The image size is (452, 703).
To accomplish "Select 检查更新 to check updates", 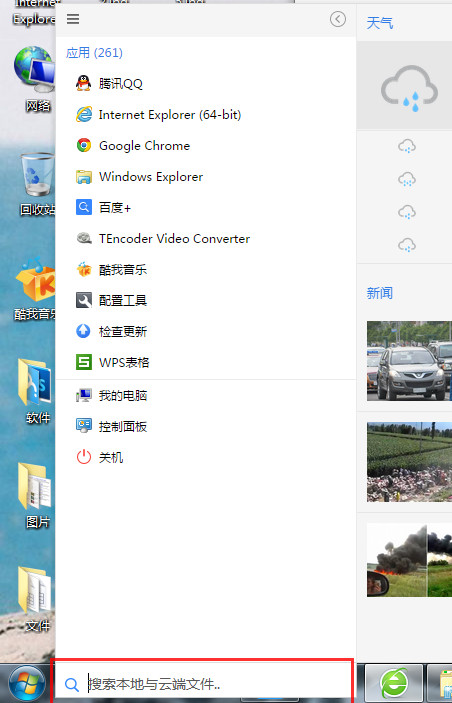I will coord(206,331).
